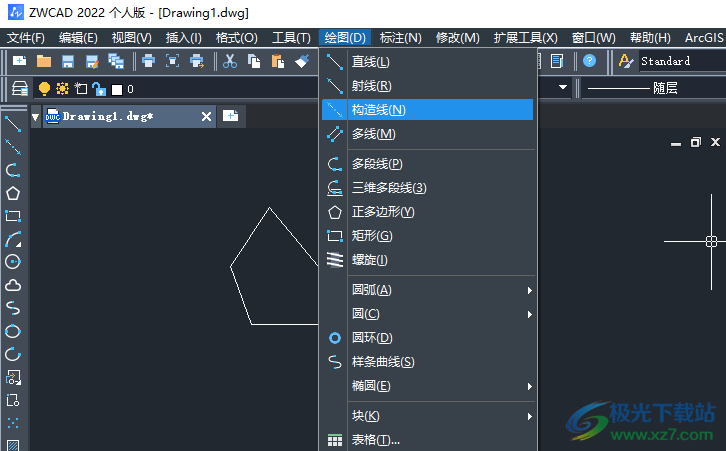The width and height of the screenshot is (726, 451).
Task: Choose 多线(M) from the Draw menu
Action: (x=427, y=134)
